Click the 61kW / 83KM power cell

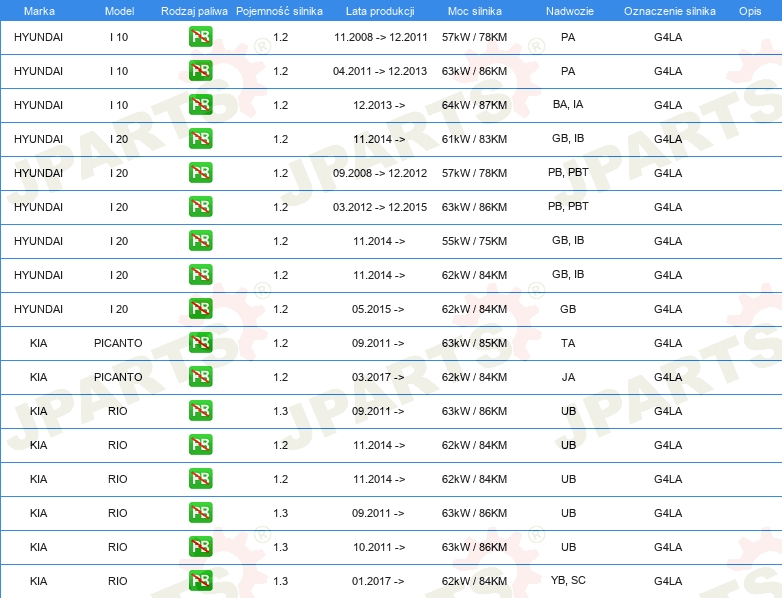coord(474,139)
